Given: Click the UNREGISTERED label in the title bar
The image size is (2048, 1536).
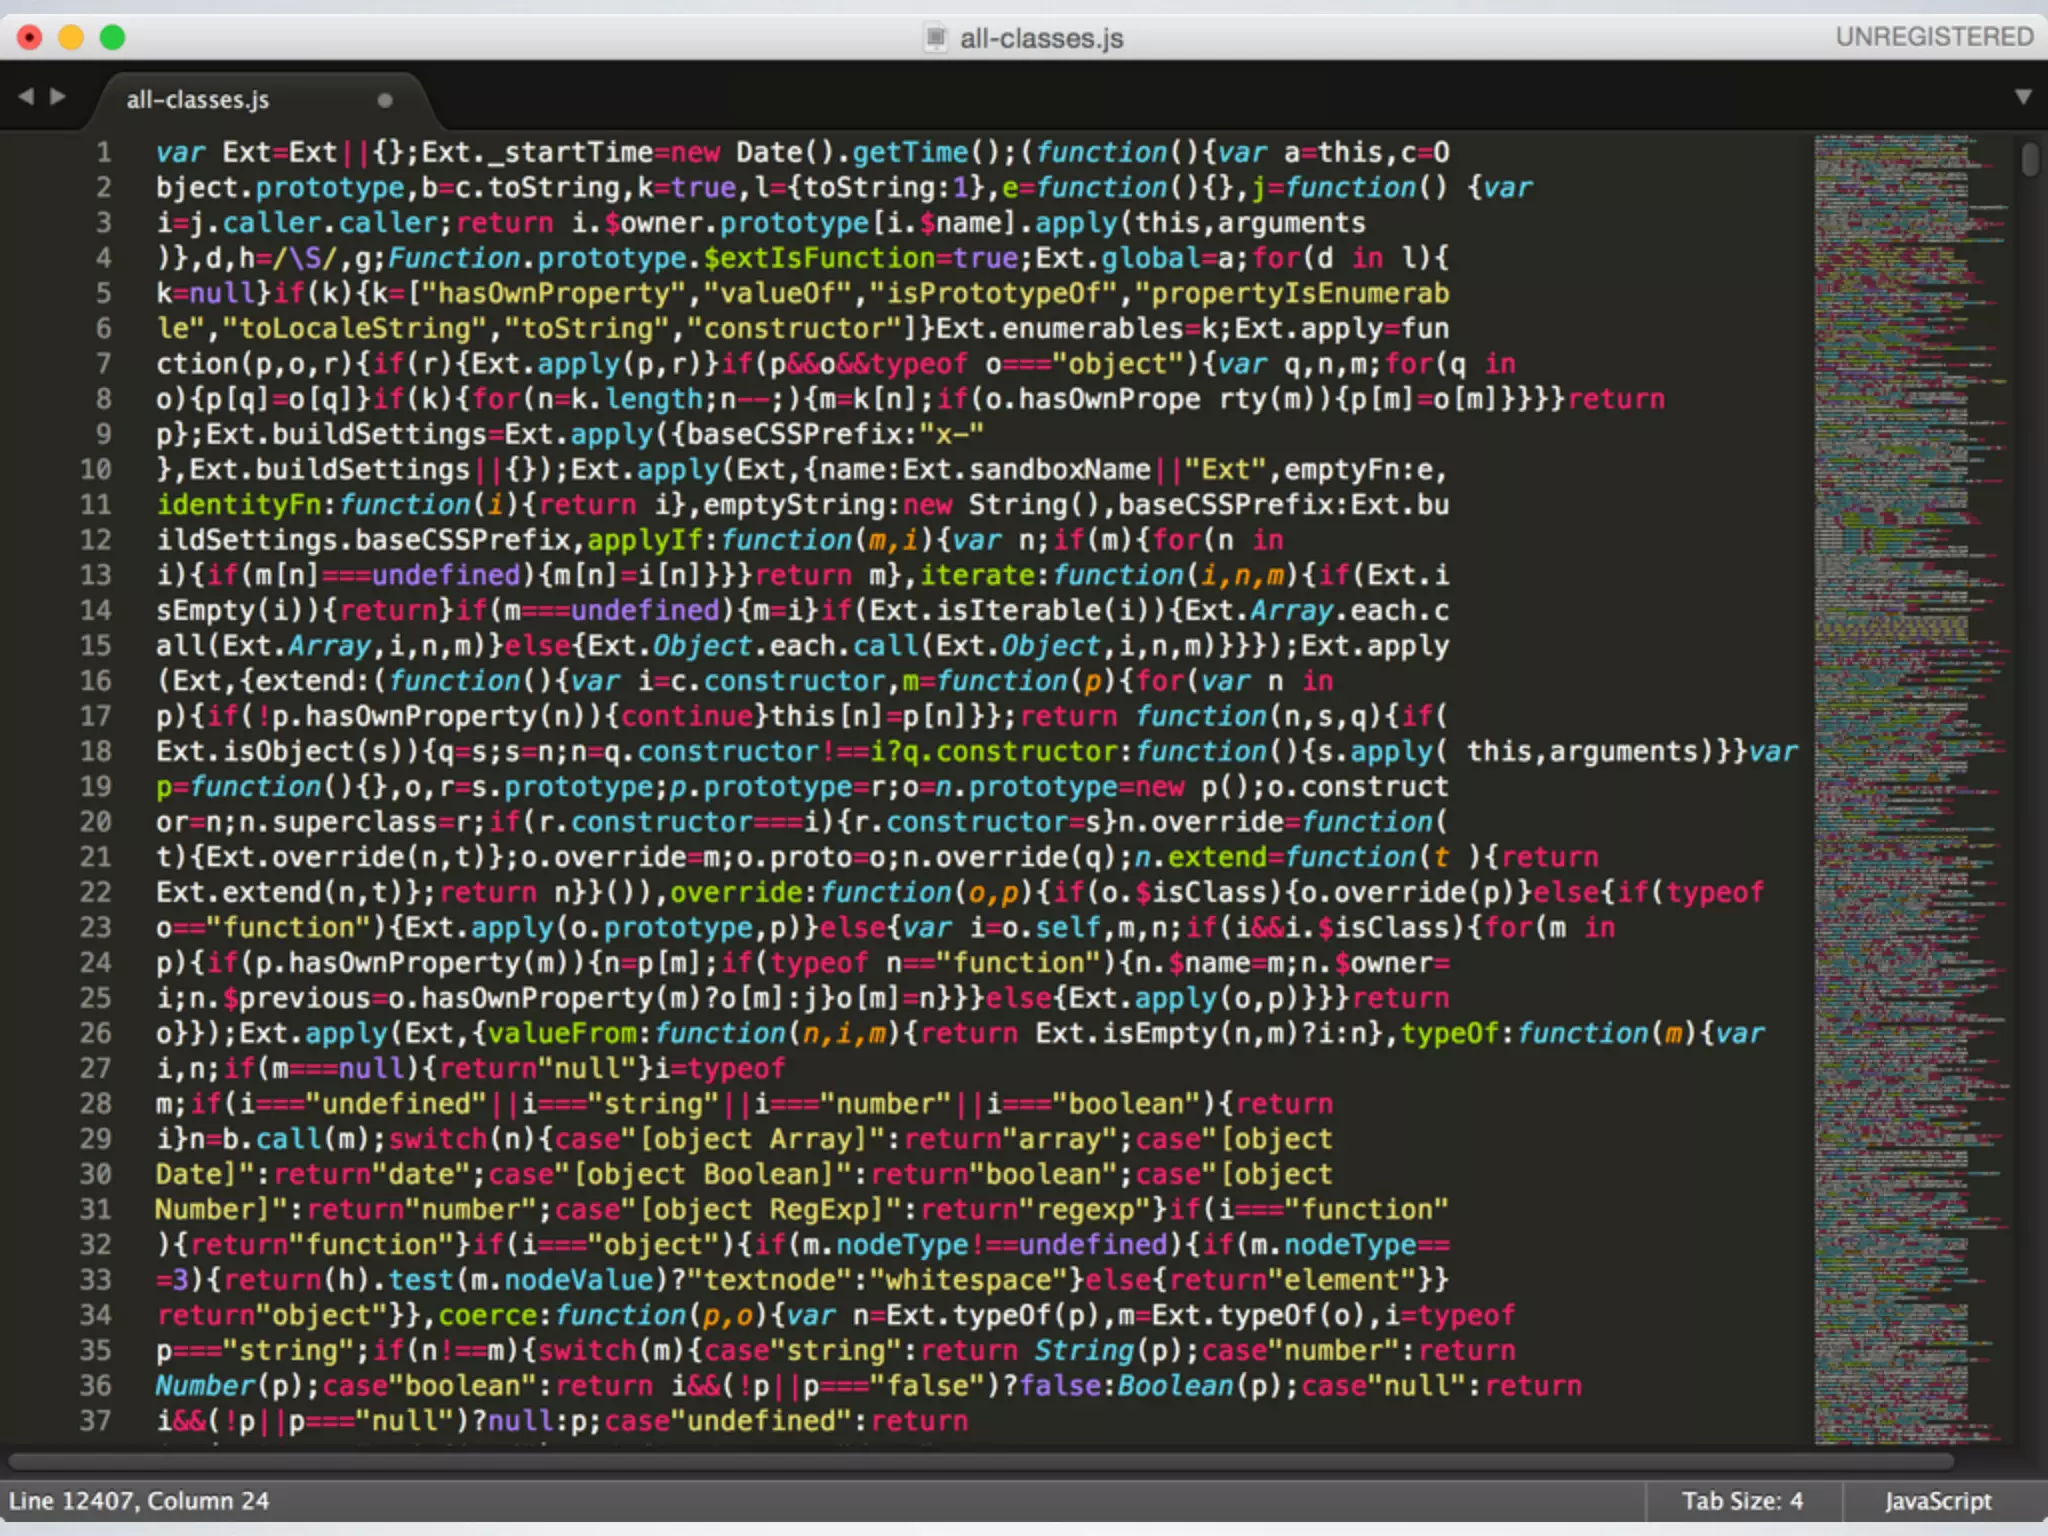Looking at the screenshot, I should tap(1934, 37).
